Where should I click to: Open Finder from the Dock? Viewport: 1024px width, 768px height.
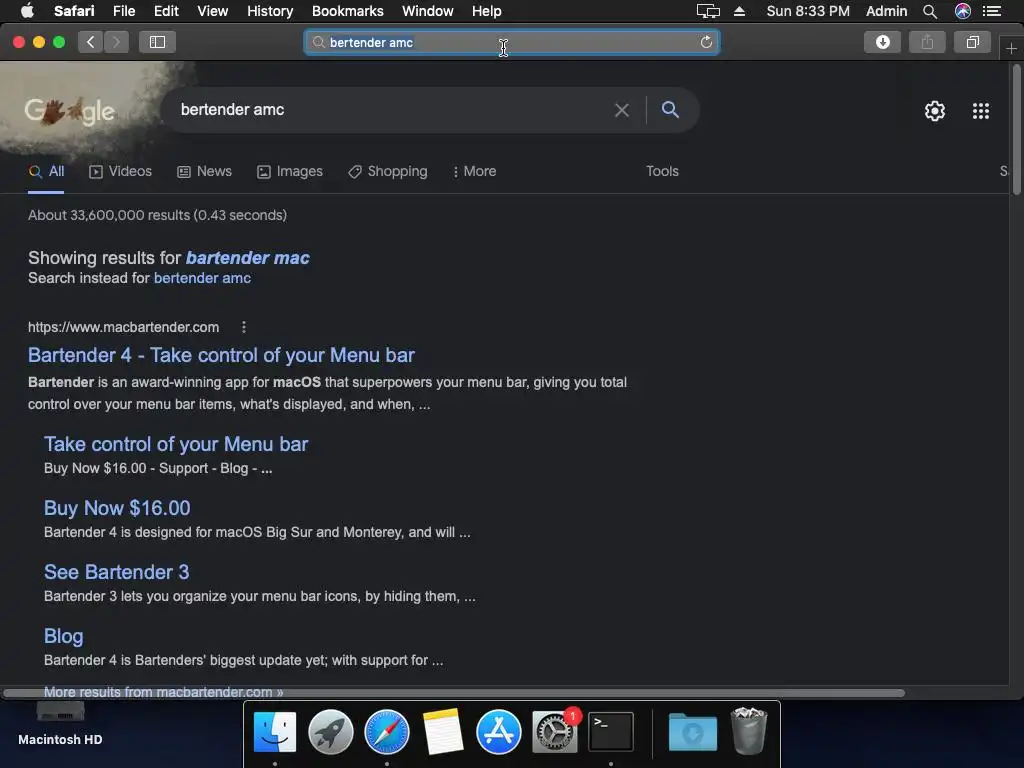pyautogui.click(x=275, y=732)
